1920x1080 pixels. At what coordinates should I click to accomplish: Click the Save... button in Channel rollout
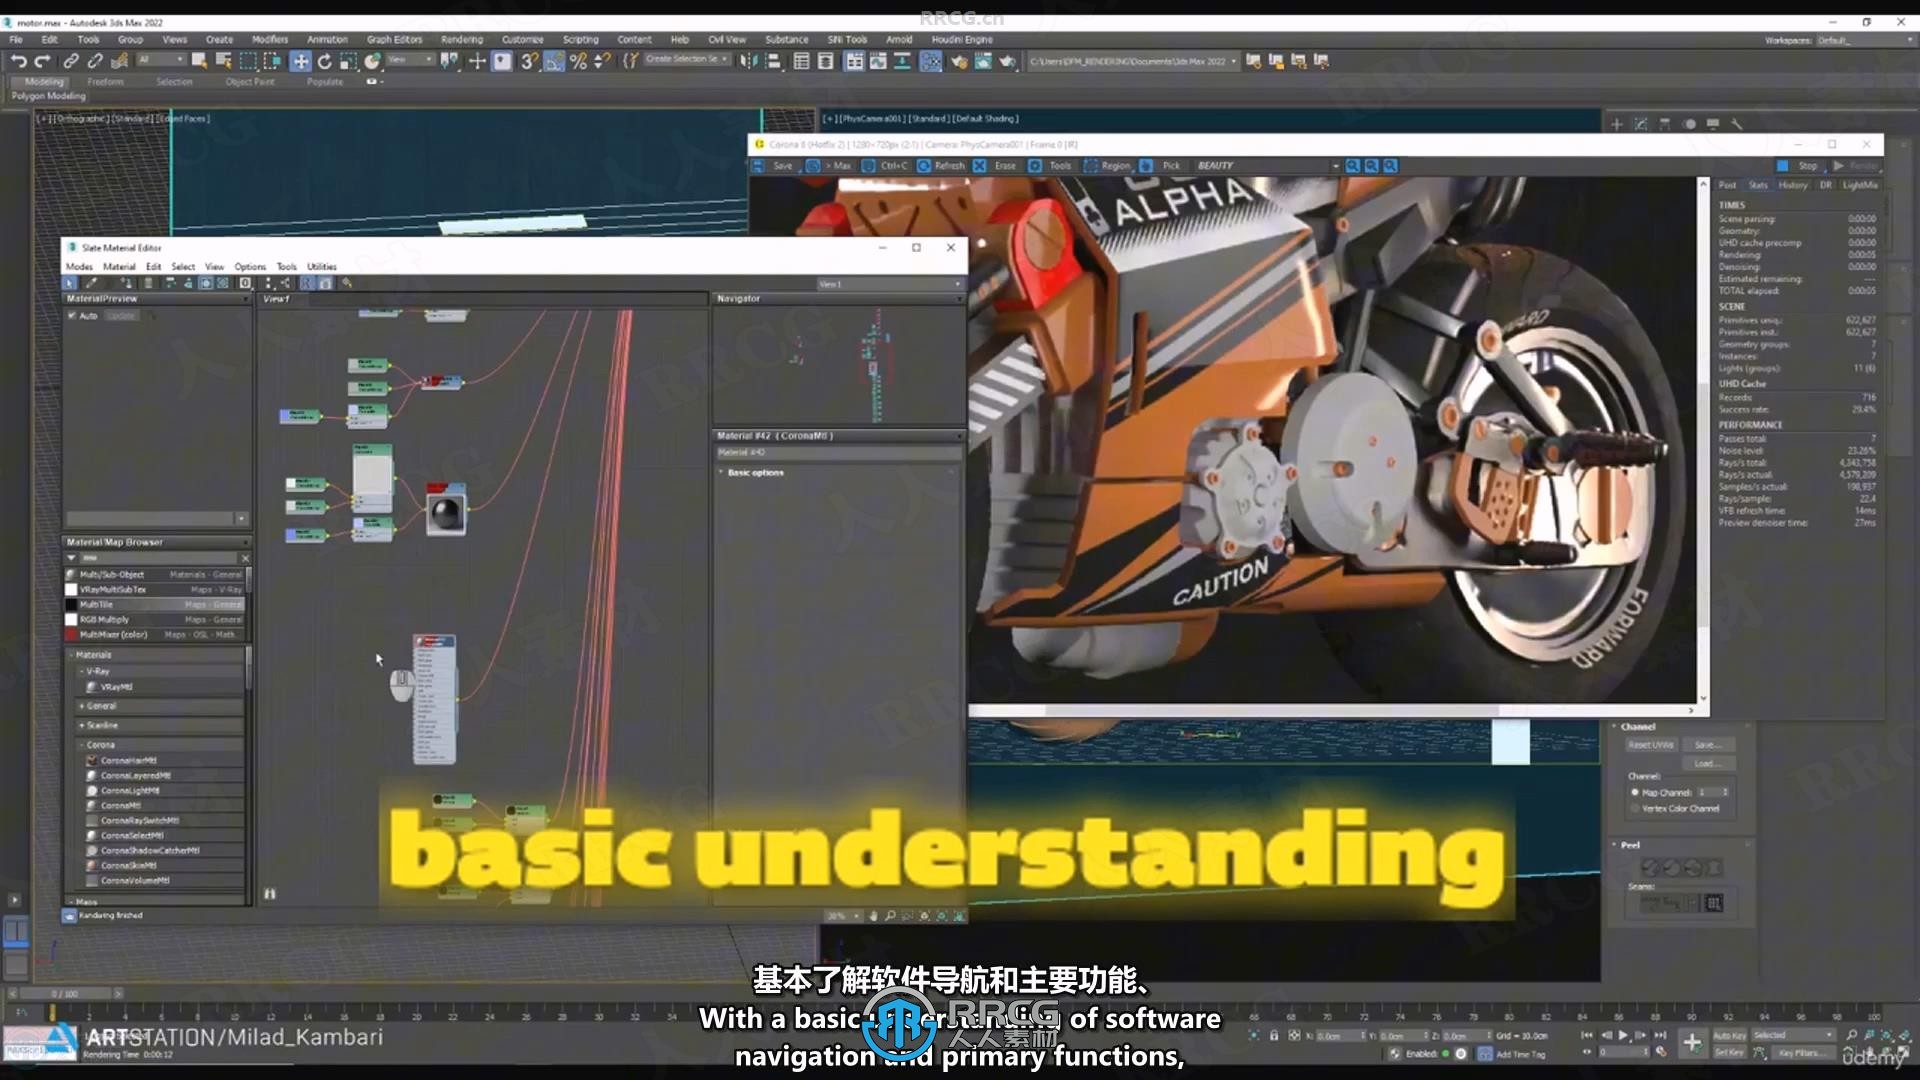[1708, 746]
